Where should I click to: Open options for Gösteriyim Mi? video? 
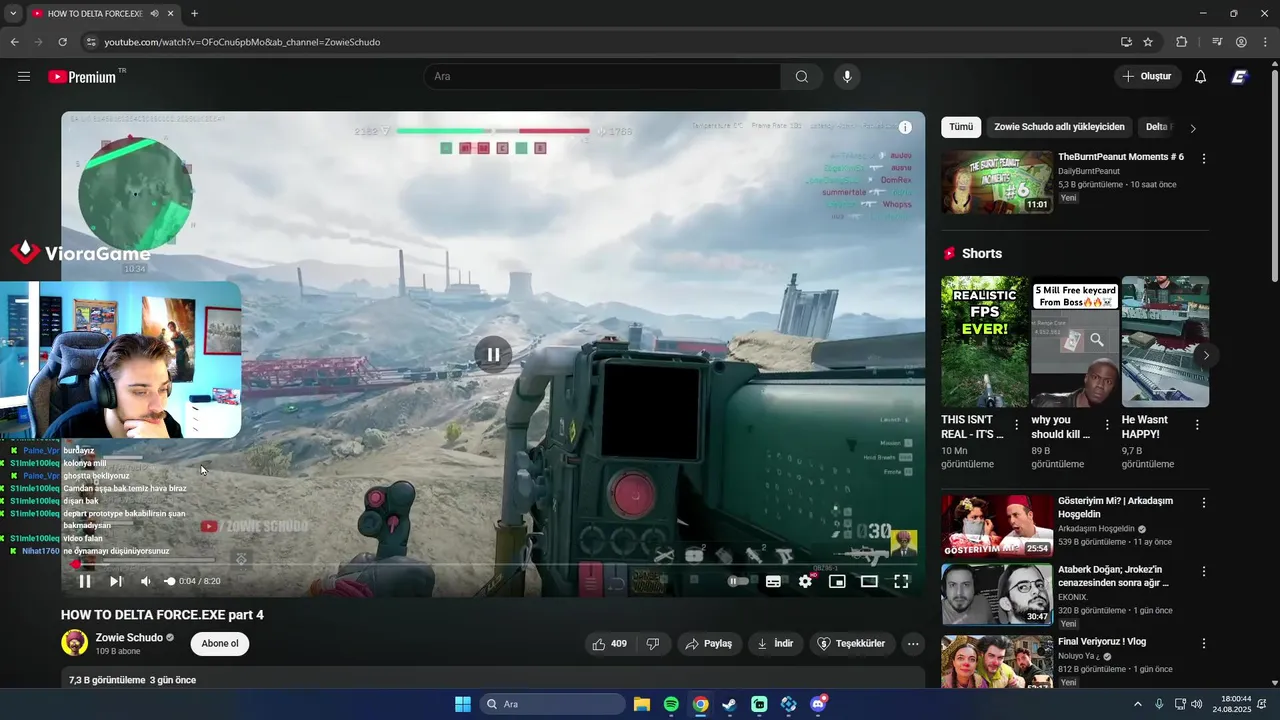(1203, 503)
